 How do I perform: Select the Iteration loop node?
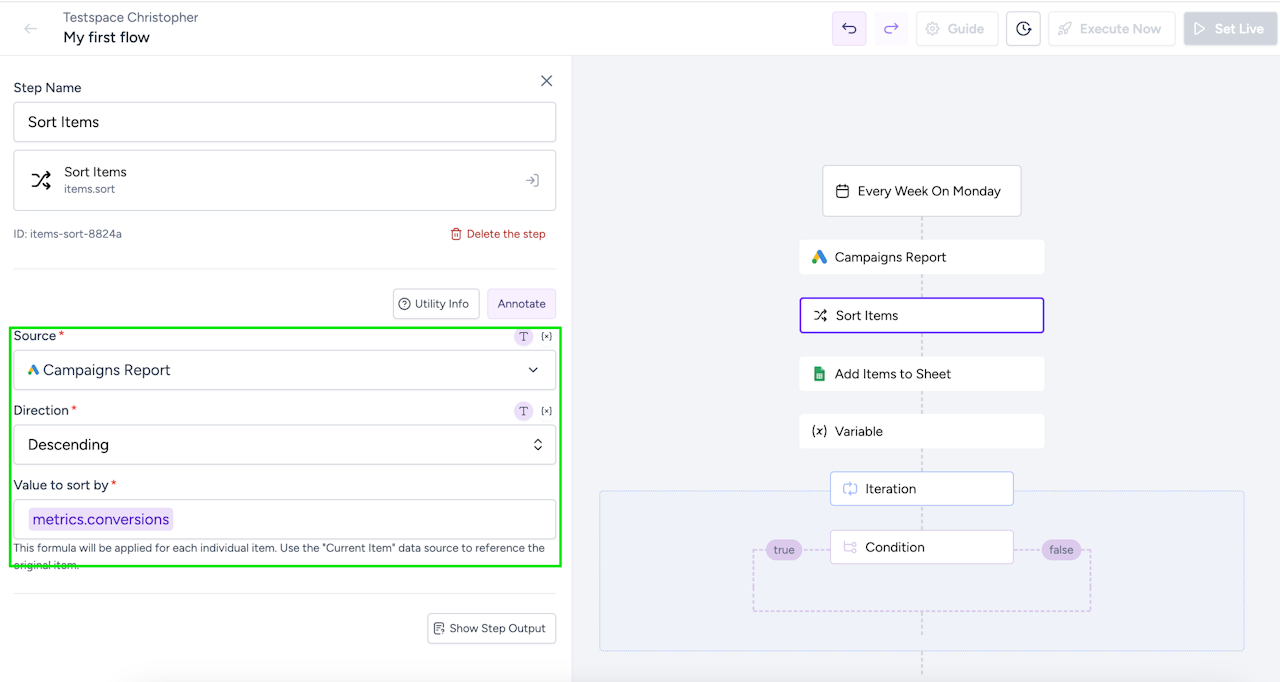[x=921, y=489]
